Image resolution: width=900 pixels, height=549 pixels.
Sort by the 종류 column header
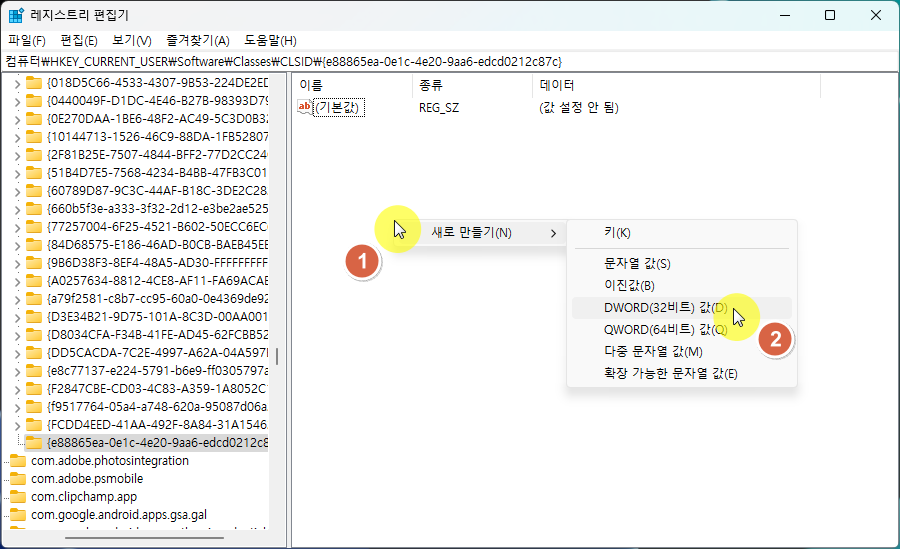(472, 86)
